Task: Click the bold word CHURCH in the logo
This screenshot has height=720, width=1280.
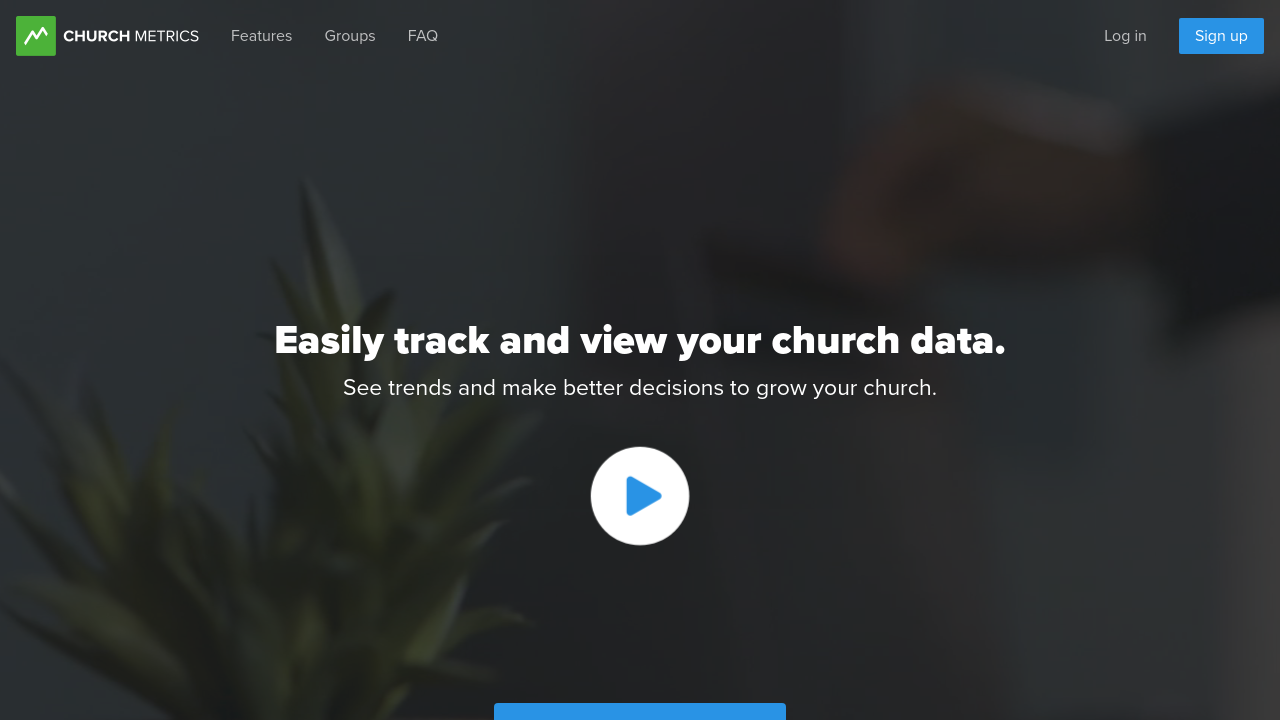Action: pyautogui.click(x=96, y=36)
